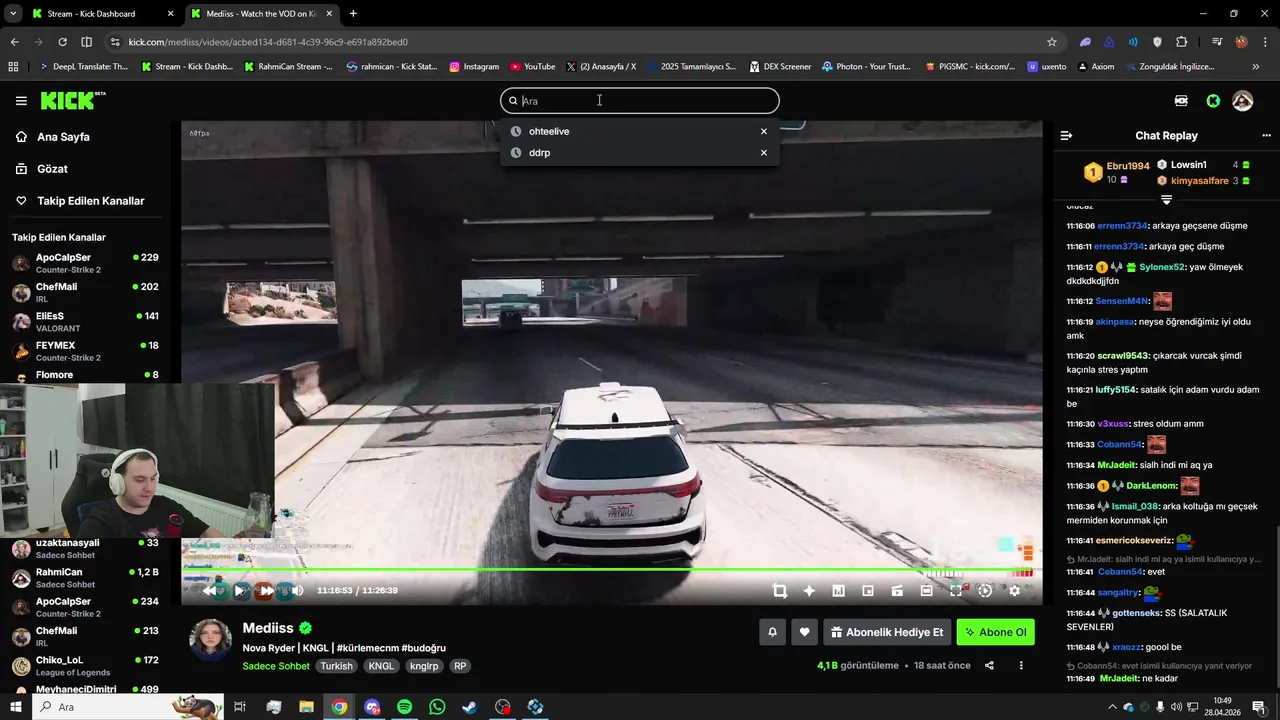Click the Mediiss channel name

(x=268, y=628)
